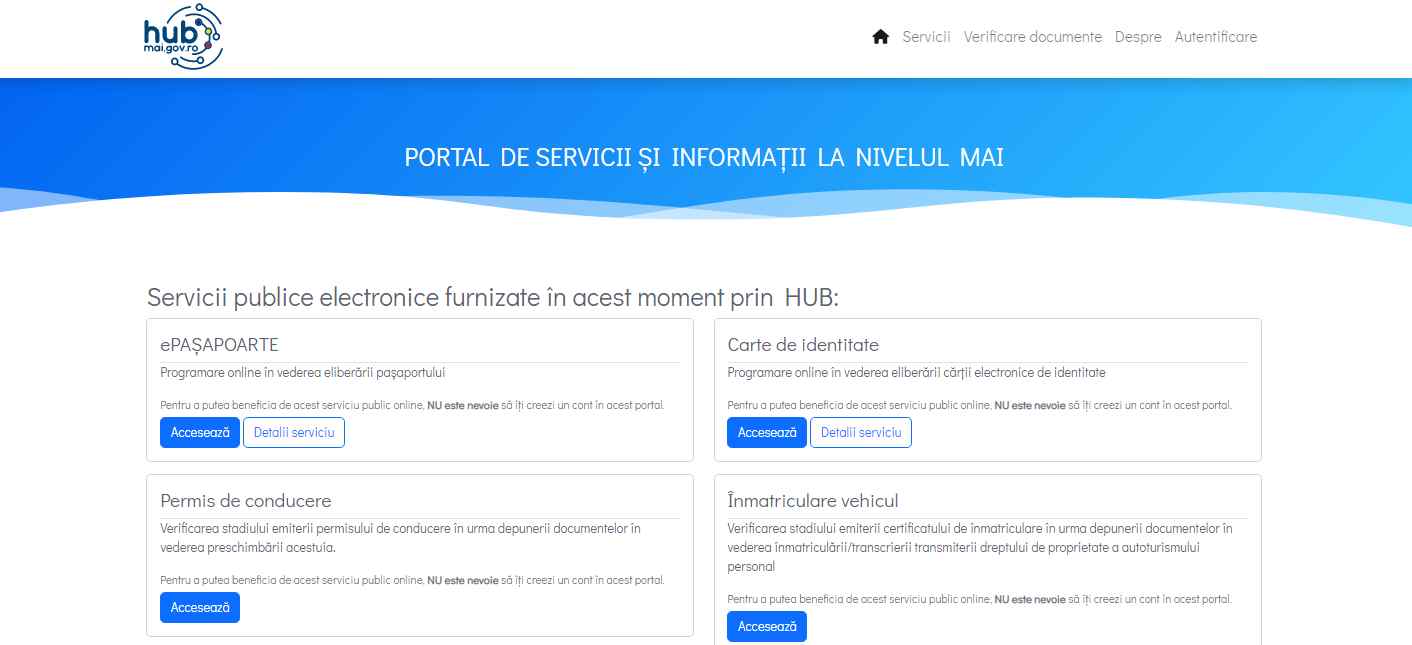Open Detalii serviciu for ePAȘAPOARTE
This screenshot has height=645, width=1412.
pyautogui.click(x=294, y=432)
